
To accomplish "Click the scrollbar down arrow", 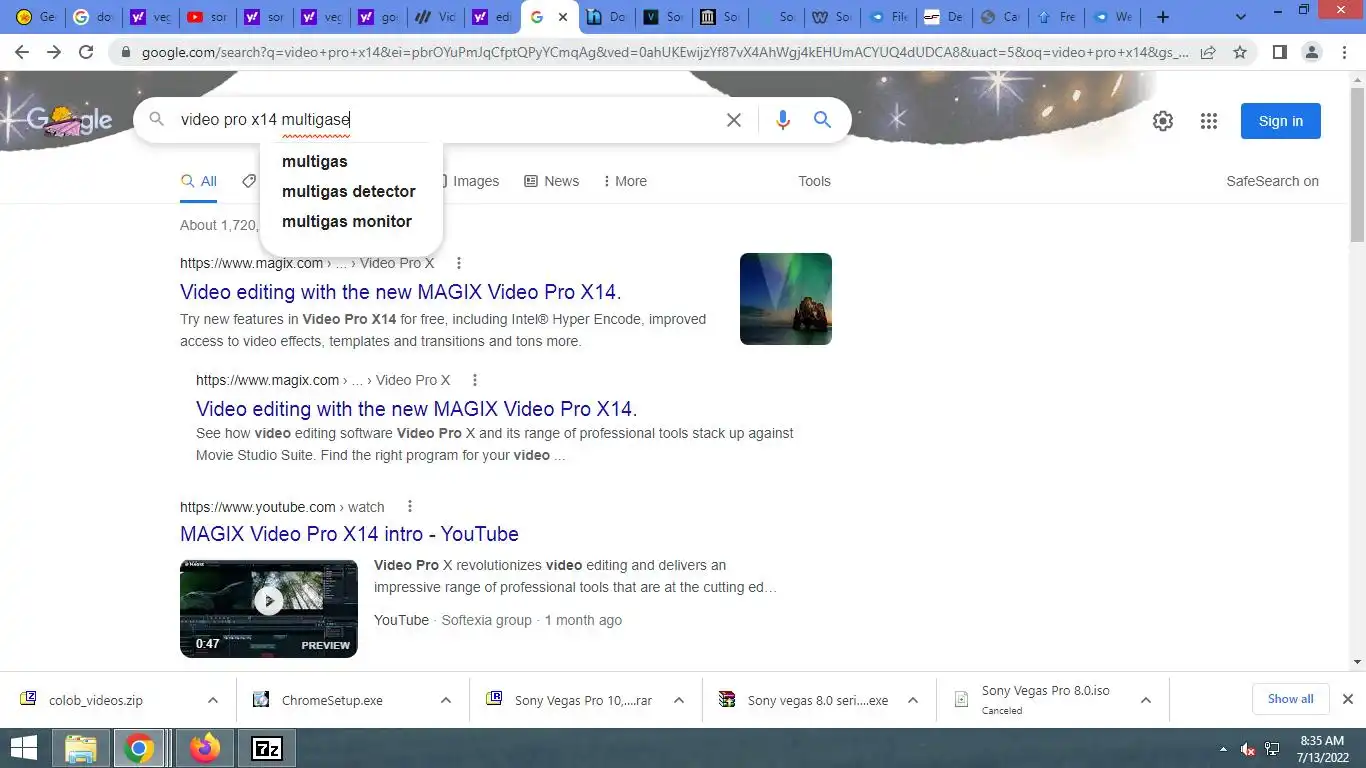I will tap(1357, 662).
